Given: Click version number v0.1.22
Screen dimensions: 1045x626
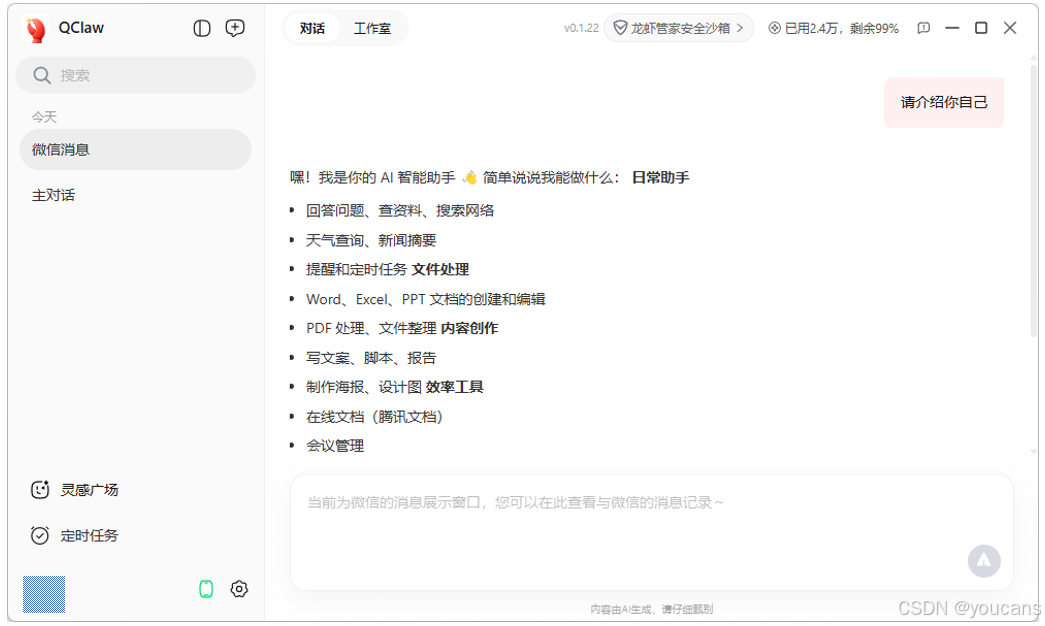Looking at the screenshot, I should pos(581,28).
